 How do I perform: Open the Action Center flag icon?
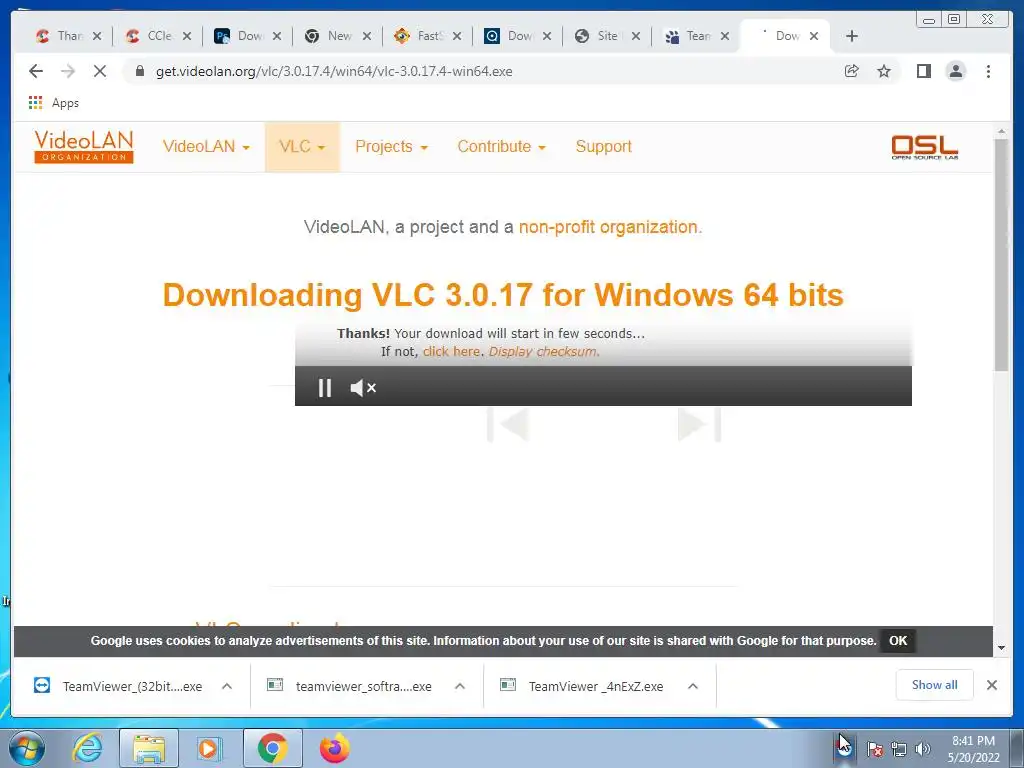tap(875, 749)
